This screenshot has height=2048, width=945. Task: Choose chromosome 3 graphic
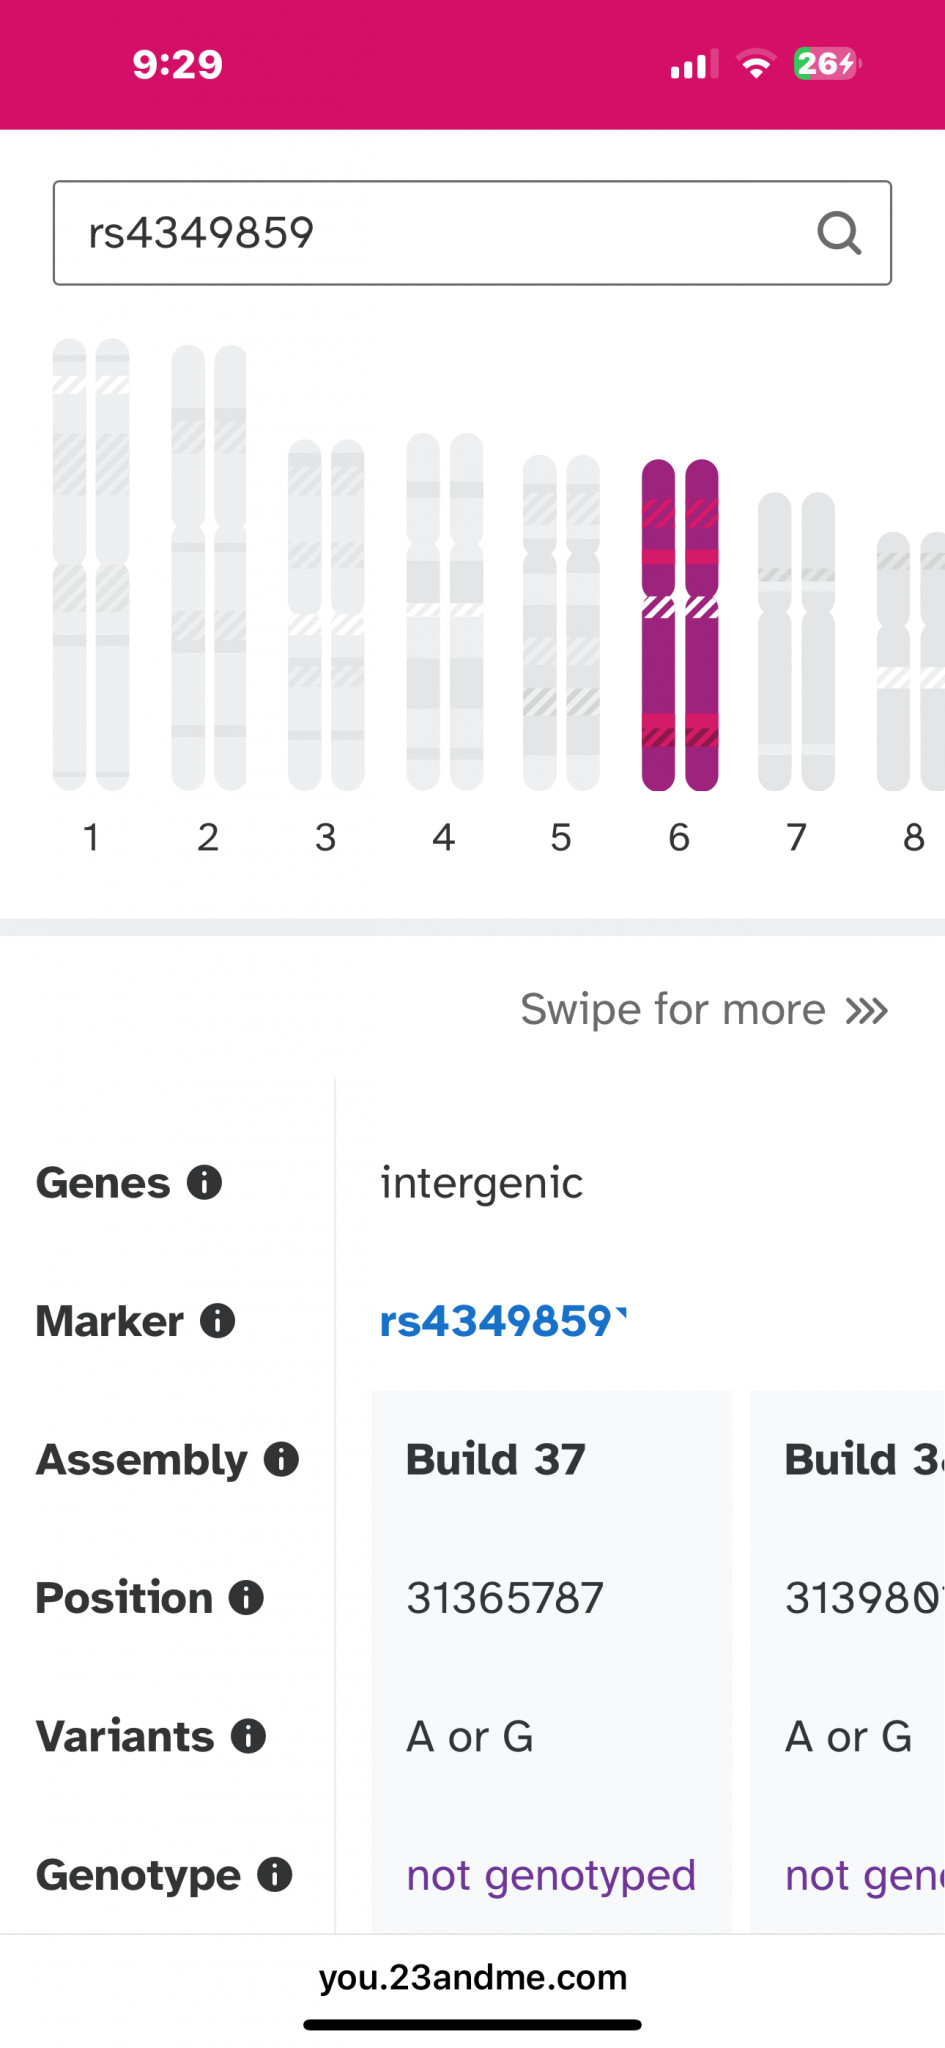click(x=326, y=615)
